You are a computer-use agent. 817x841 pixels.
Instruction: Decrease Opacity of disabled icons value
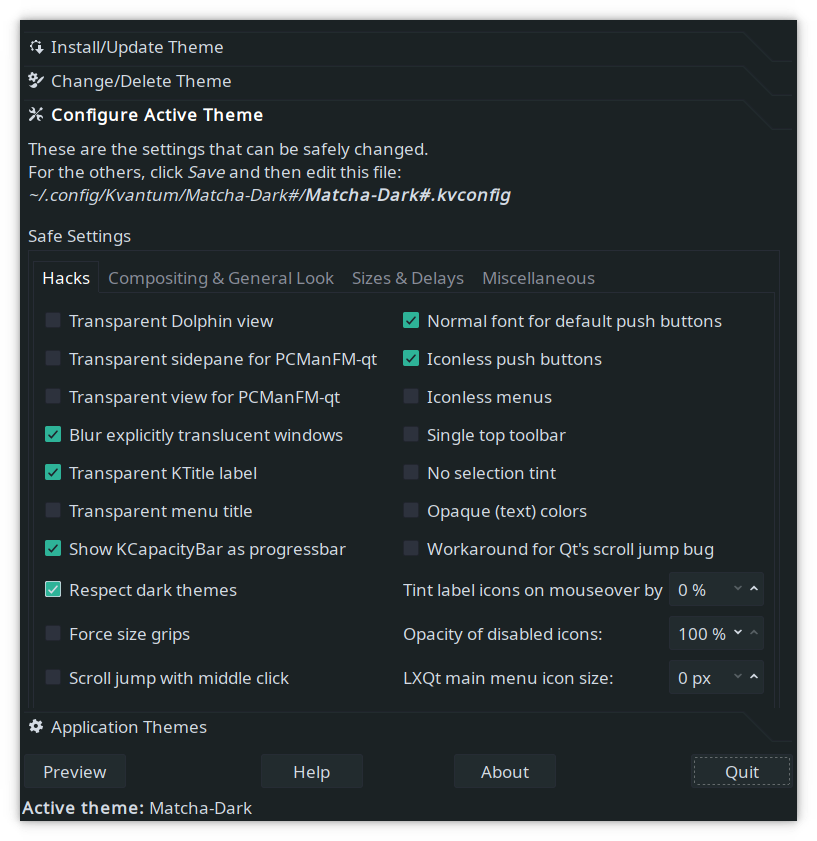(x=738, y=633)
